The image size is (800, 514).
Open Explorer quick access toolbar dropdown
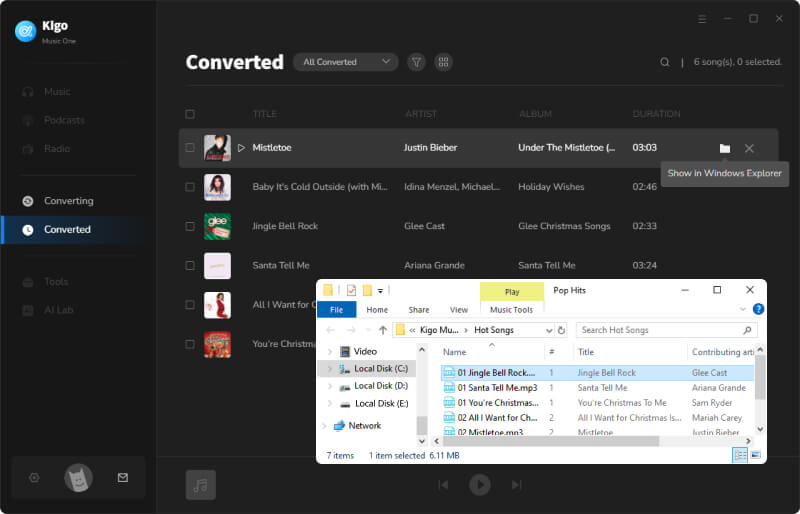tap(381, 291)
